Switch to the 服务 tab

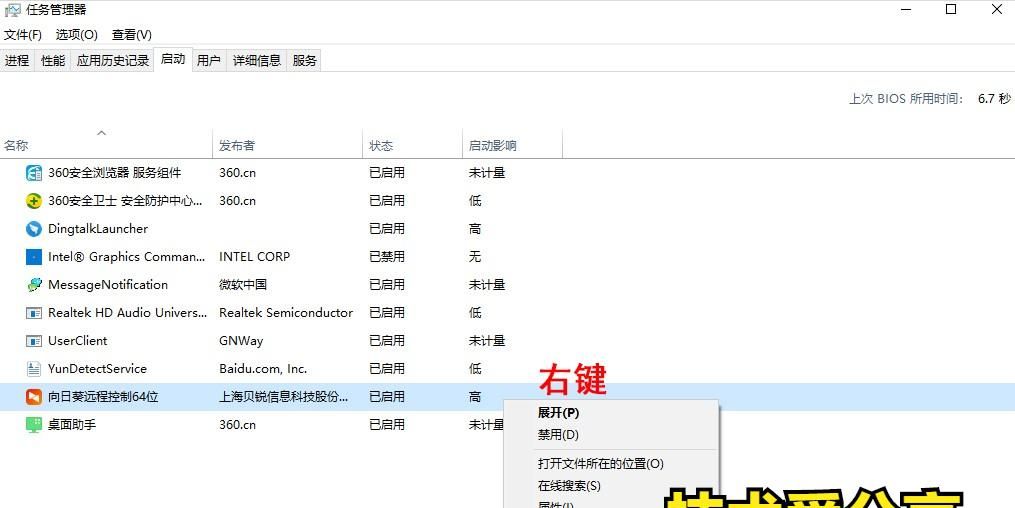pyautogui.click(x=304, y=60)
